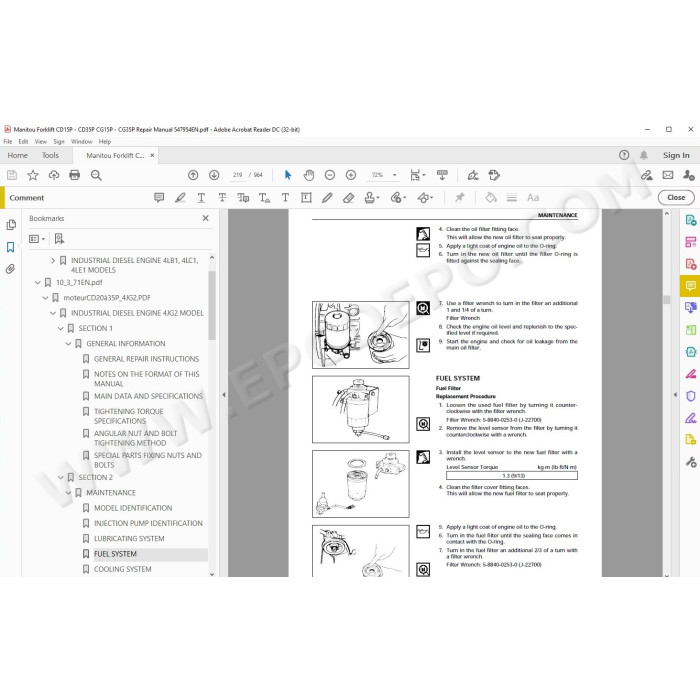Open the Edit menu
Image resolution: width=700 pixels, height=700 pixels.
coord(23,142)
